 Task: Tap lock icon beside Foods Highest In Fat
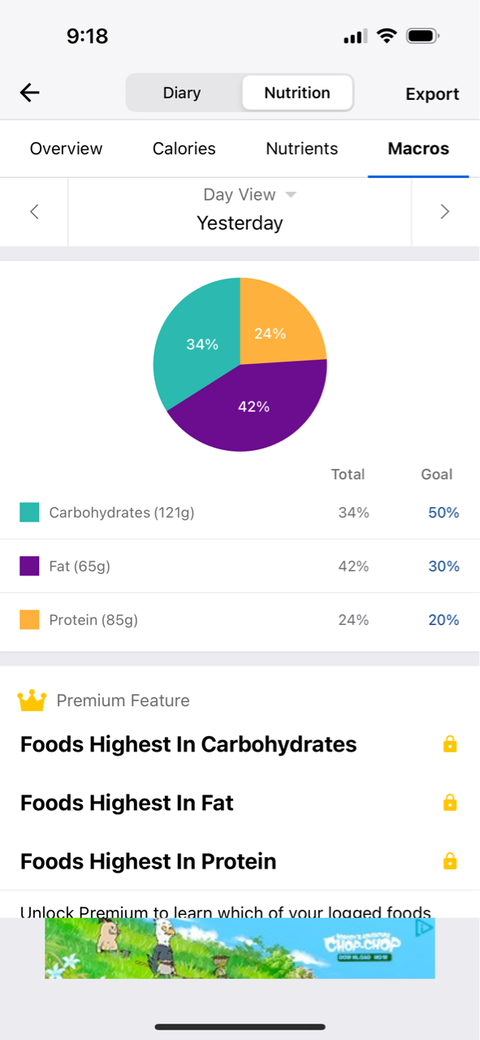click(450, 803)
